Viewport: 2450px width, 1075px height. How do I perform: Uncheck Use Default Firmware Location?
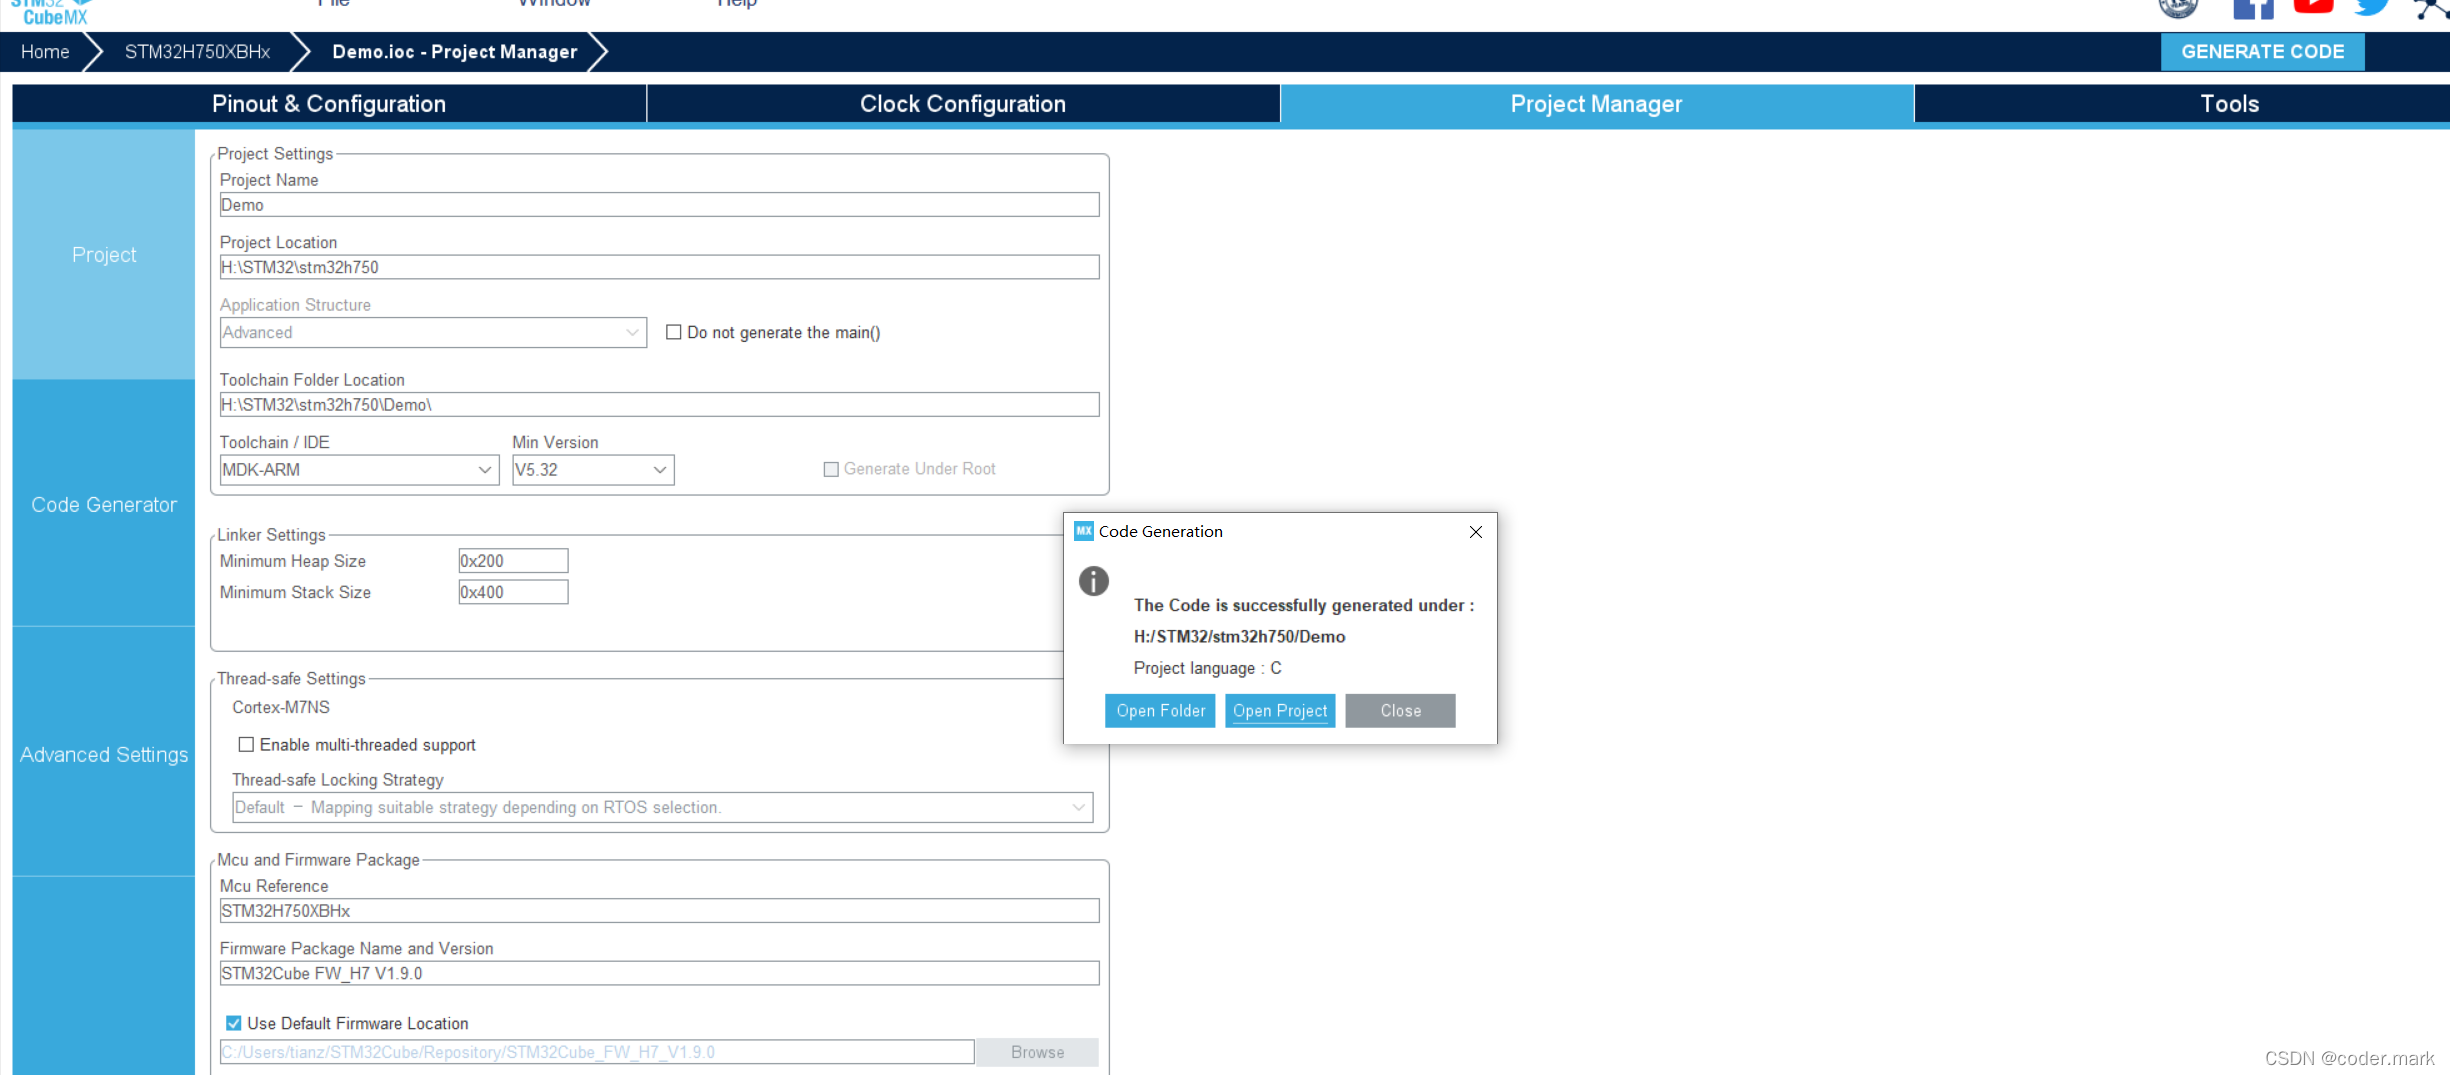[233, 1023]
